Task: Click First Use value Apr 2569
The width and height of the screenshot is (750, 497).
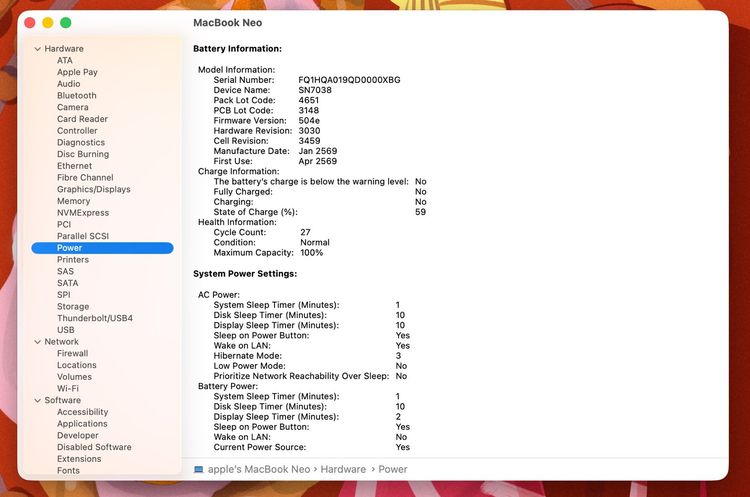Action: coord(318,161)
